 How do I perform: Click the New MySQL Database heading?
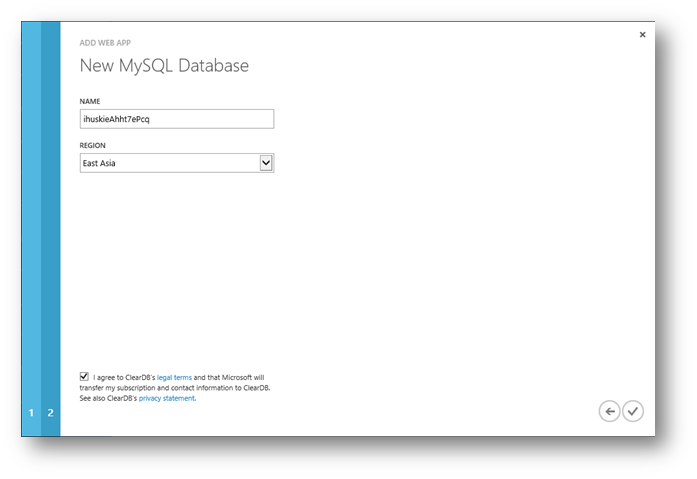[164, 66]
